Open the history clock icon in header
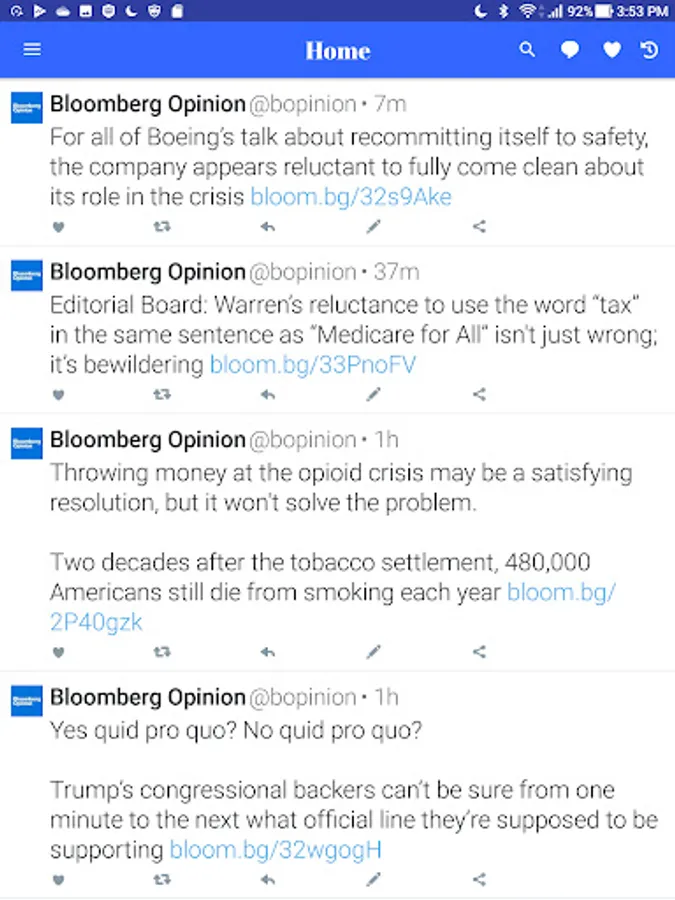 pos(650,50)
